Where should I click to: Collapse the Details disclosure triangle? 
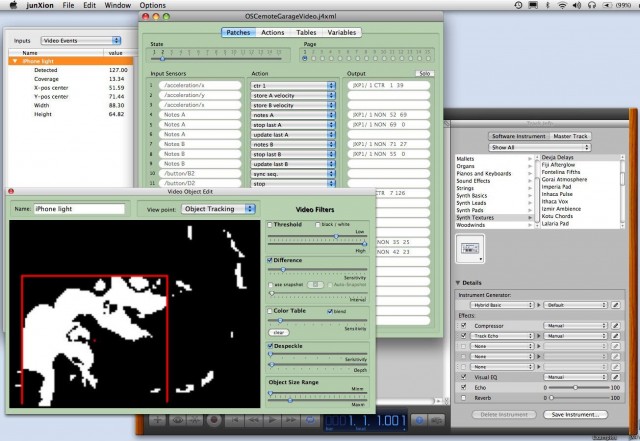[x=458, y=283]
